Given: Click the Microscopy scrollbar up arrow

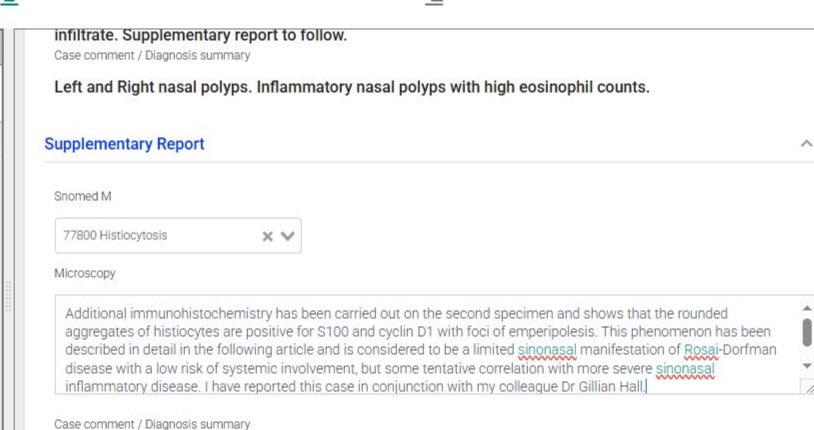Looking at the screenshot, I should click(x=807, y=308).
